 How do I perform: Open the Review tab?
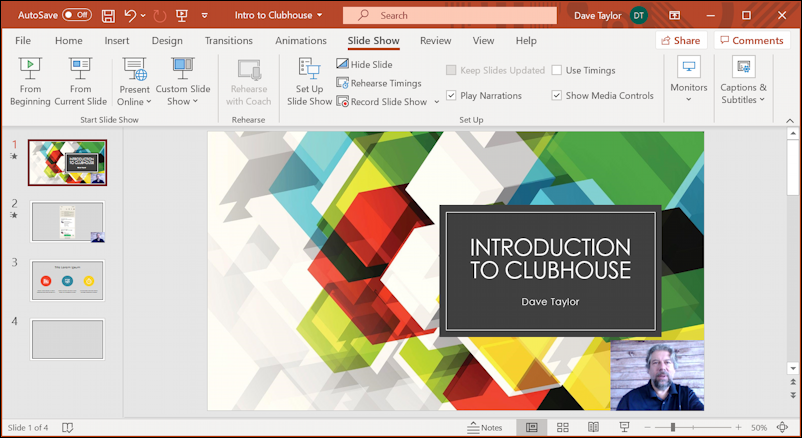click(435, 40)
